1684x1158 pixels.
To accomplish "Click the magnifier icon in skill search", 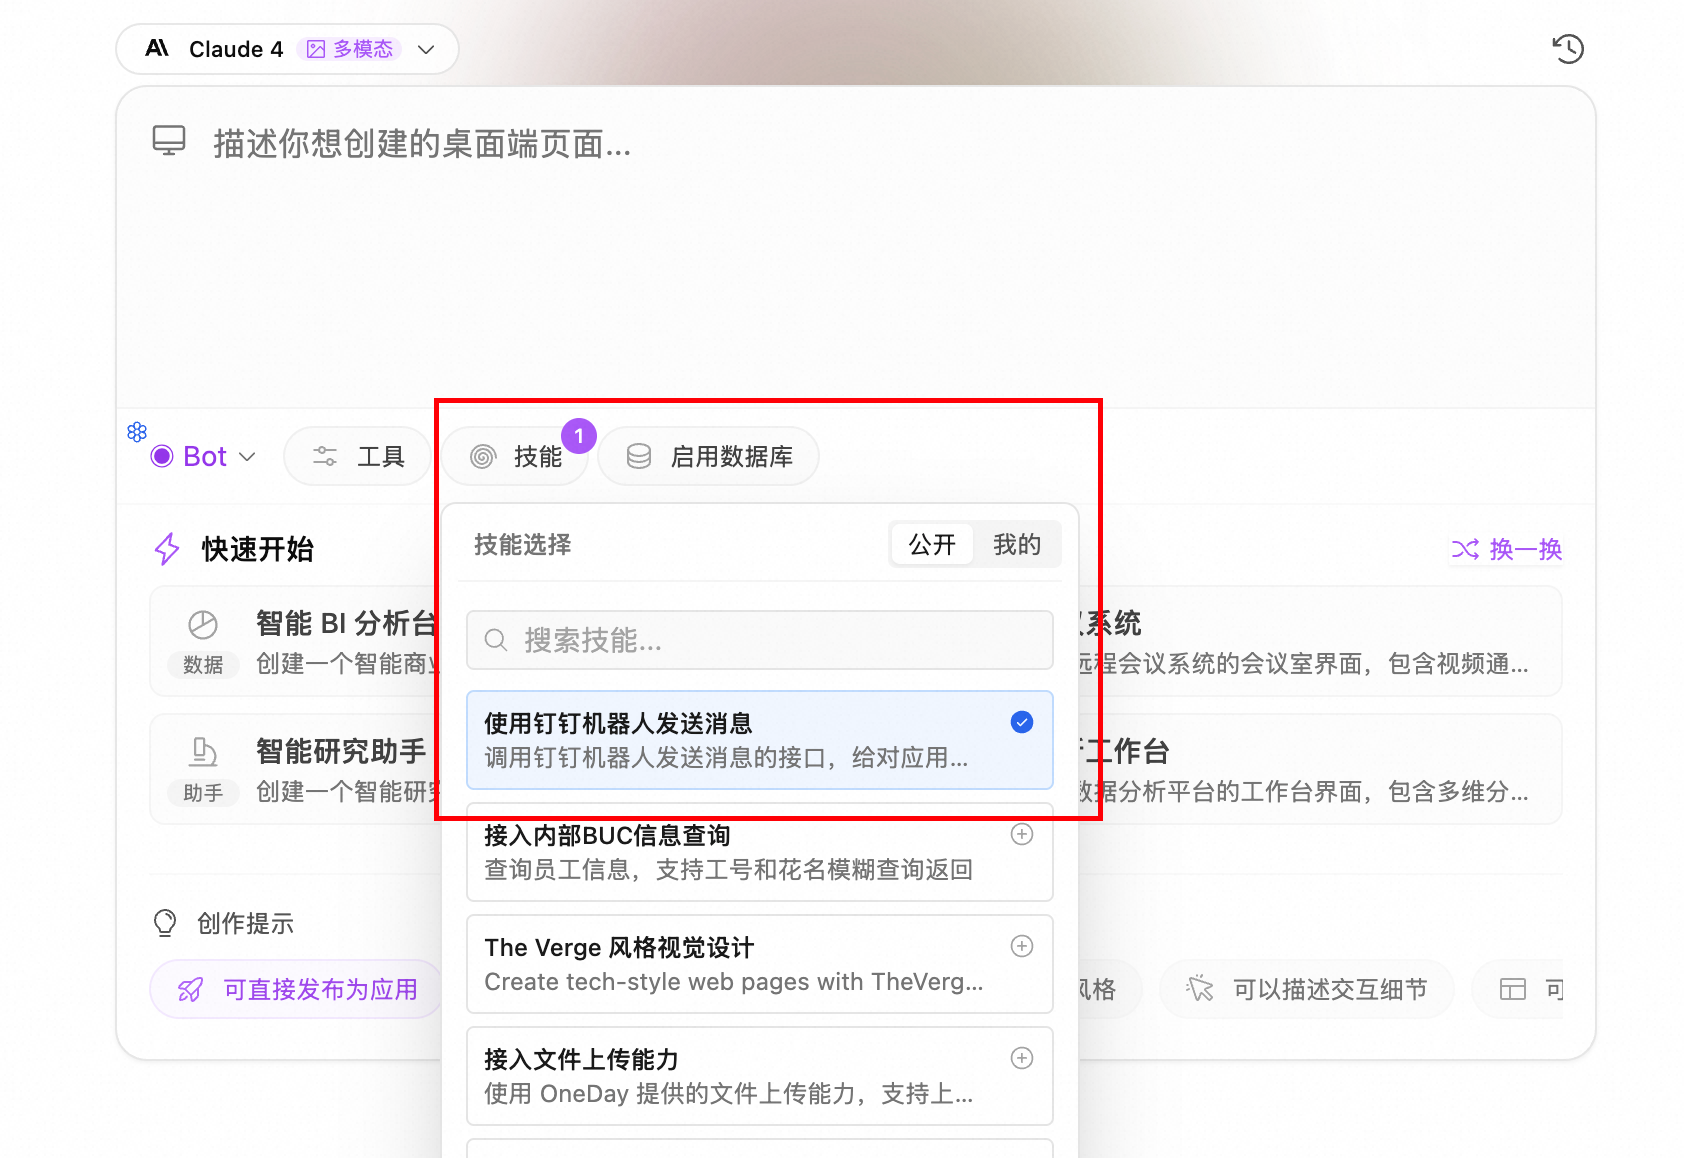I will pos(496,640).
